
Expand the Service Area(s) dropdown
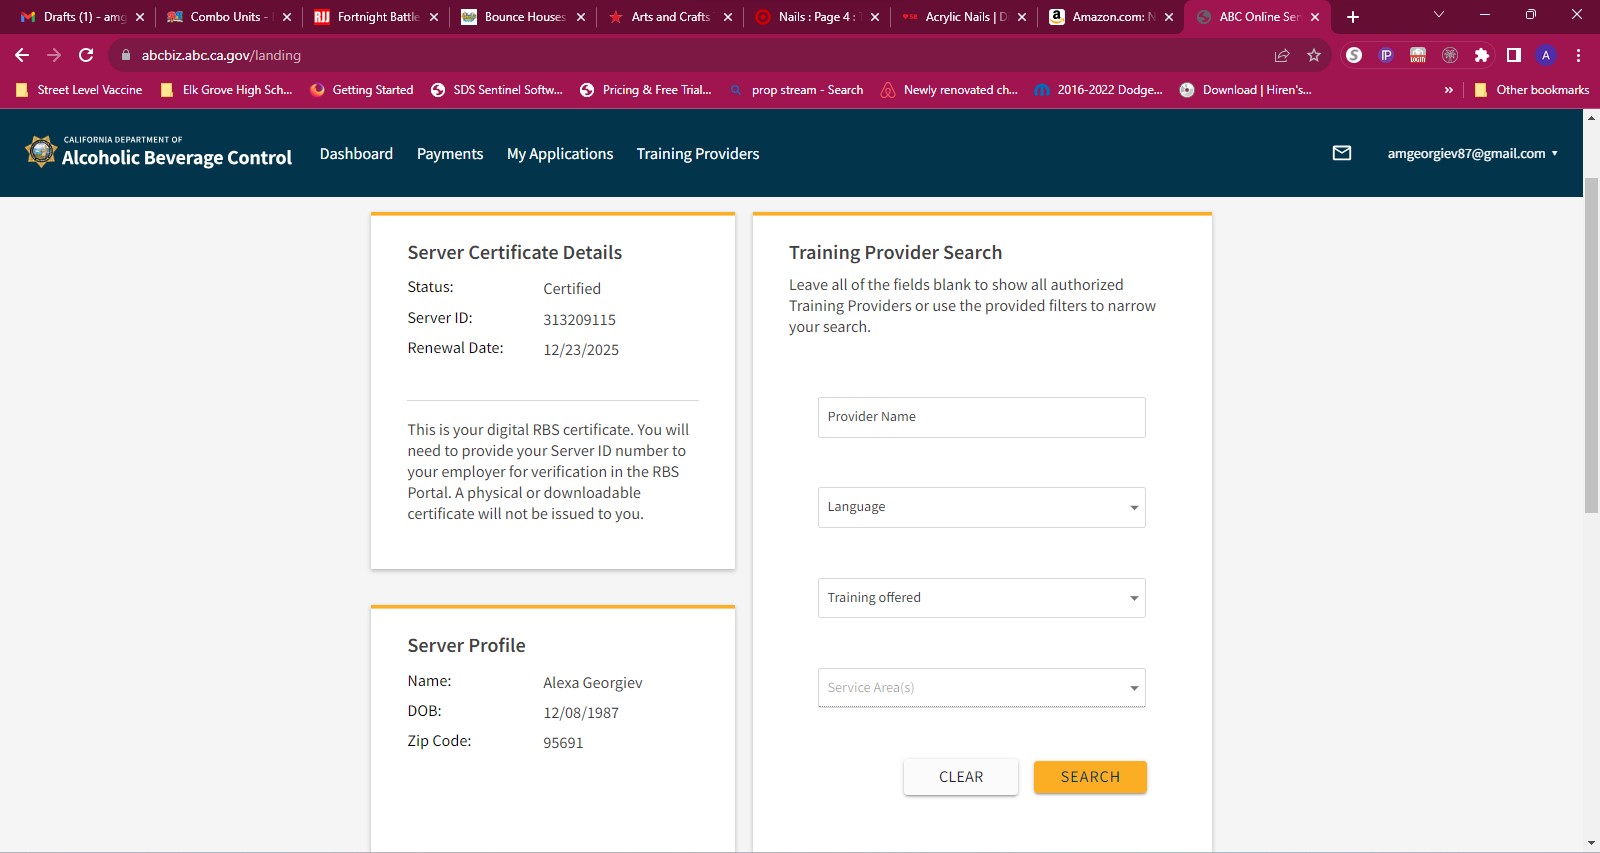click(981, 688)
